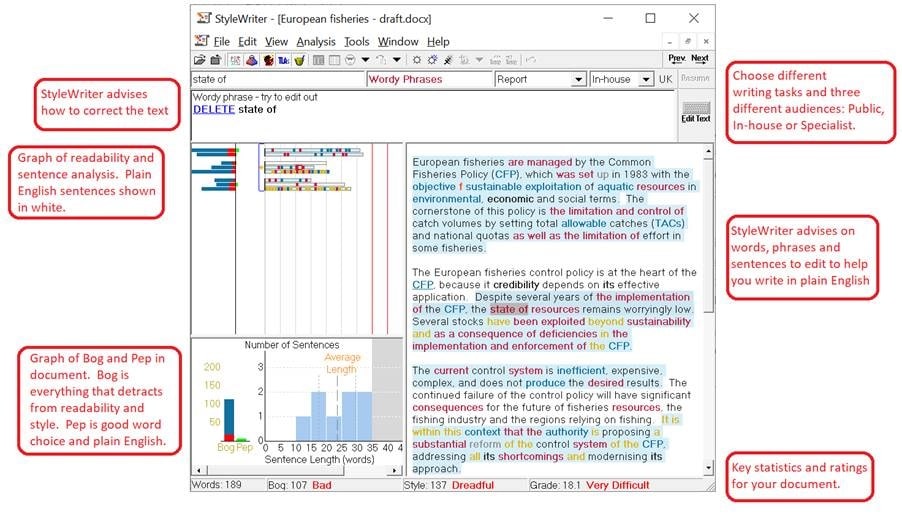Click the Wordy Phrases category field
This screenshot has width=902, height=528.
pos(429,79)
